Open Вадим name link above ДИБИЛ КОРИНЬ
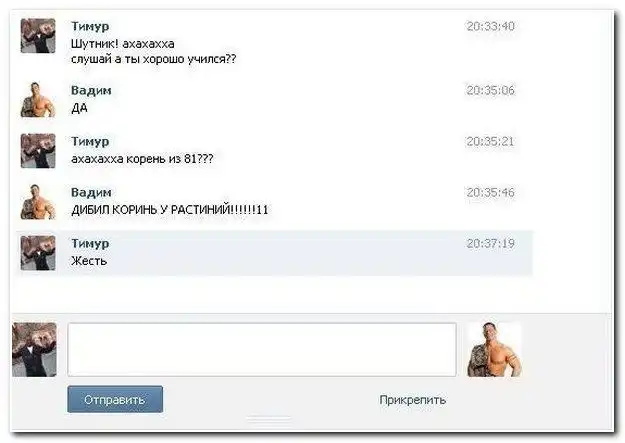The width and height of the screenshot is (625, 443). click(91, 192)
